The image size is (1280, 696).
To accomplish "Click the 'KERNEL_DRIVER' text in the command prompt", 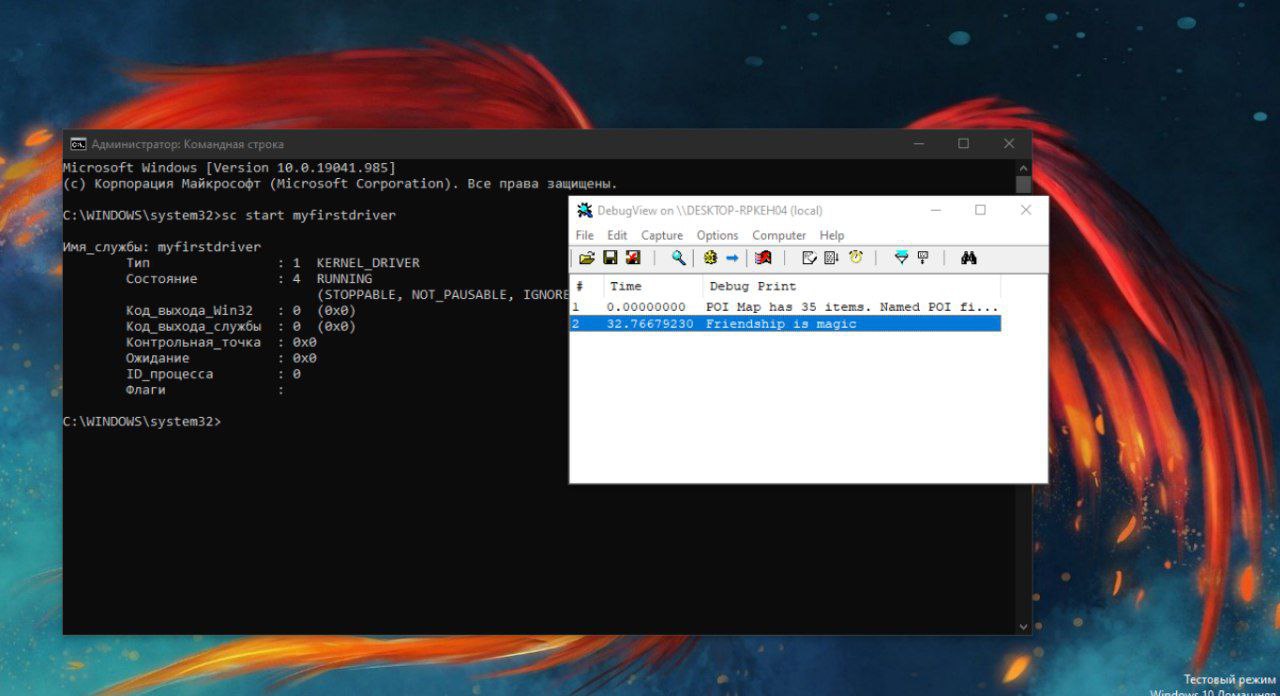I will 368,263.
